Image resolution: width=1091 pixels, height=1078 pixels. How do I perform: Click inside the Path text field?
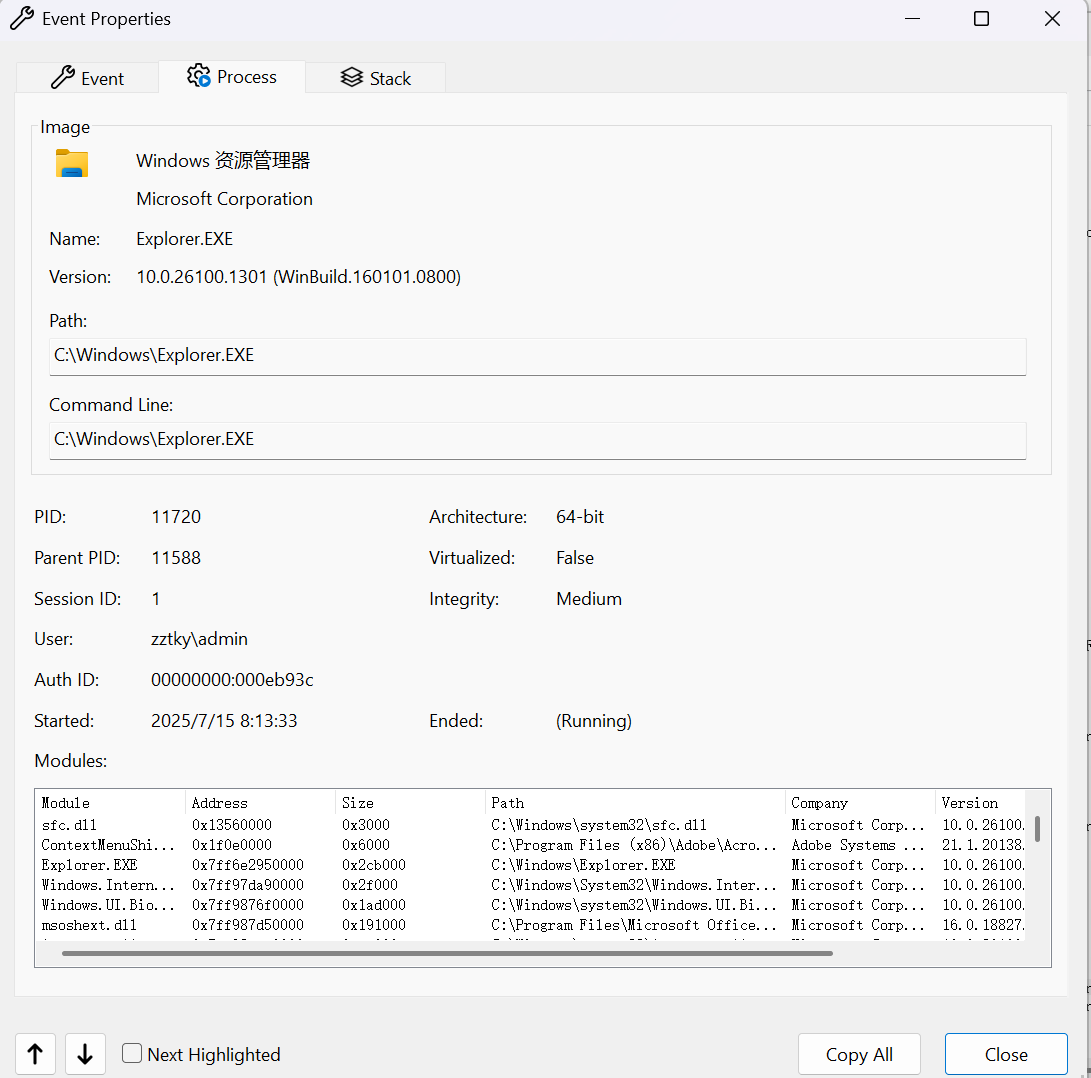[x=537, y=356]
